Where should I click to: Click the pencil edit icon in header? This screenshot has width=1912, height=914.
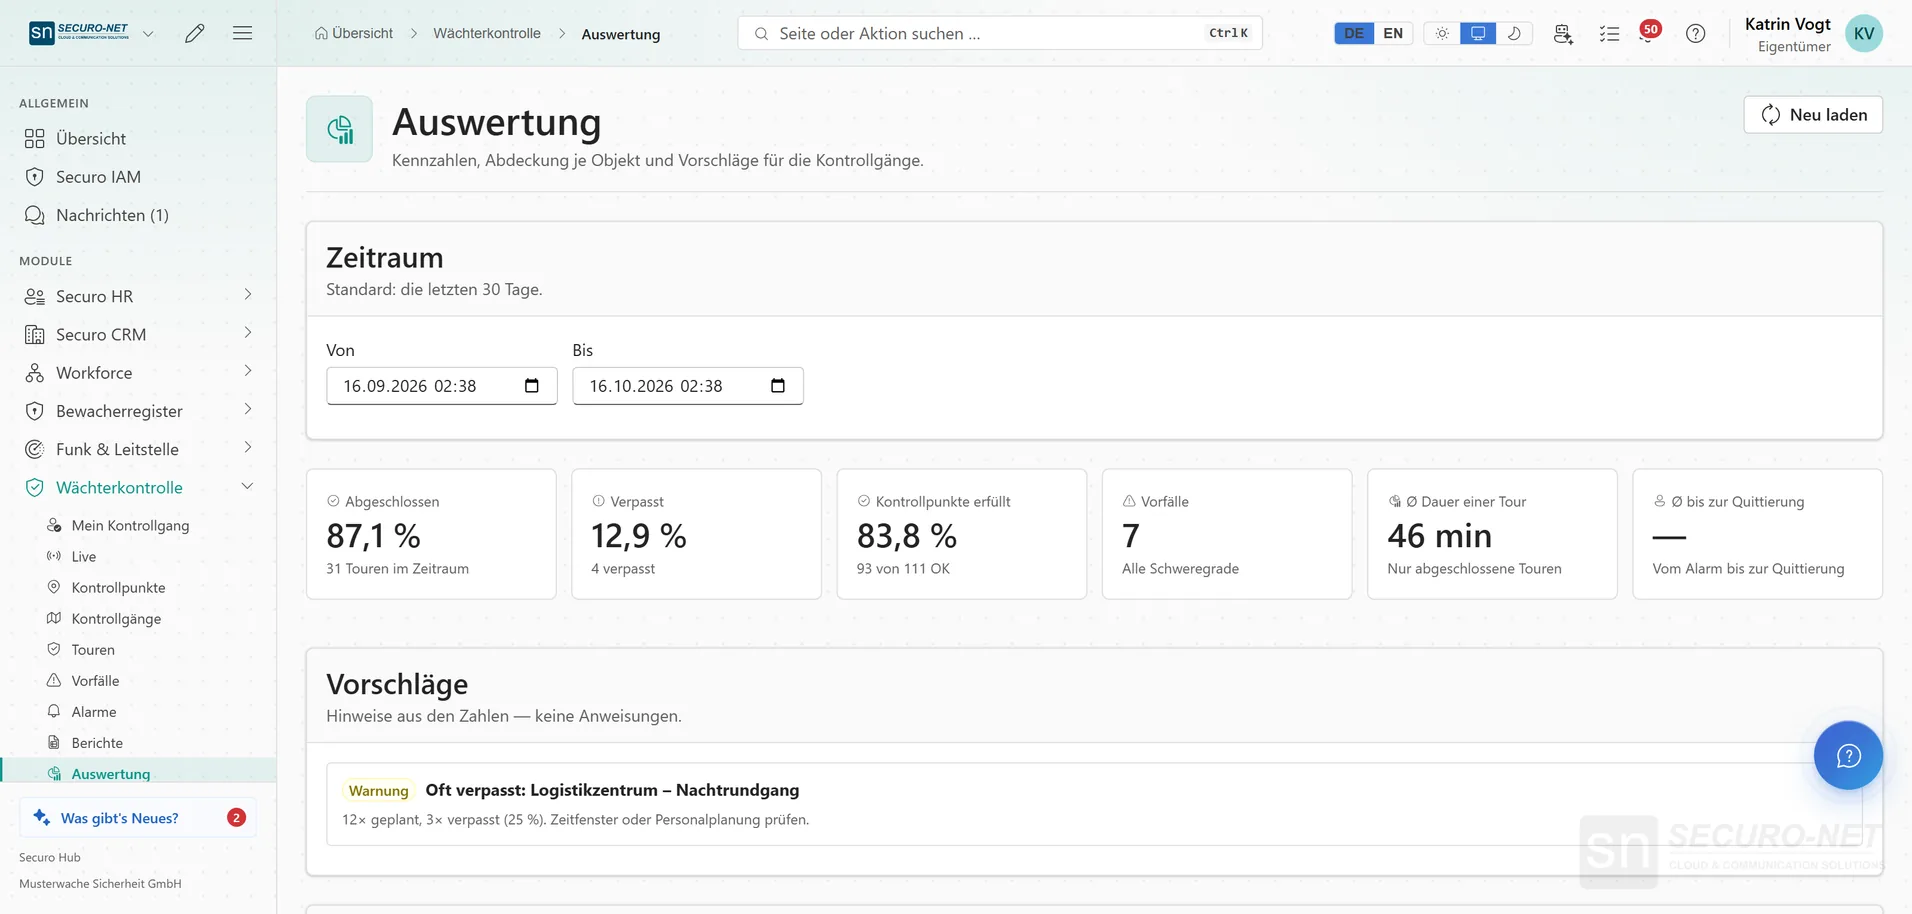pyautogui.click(x=195, y=33)
